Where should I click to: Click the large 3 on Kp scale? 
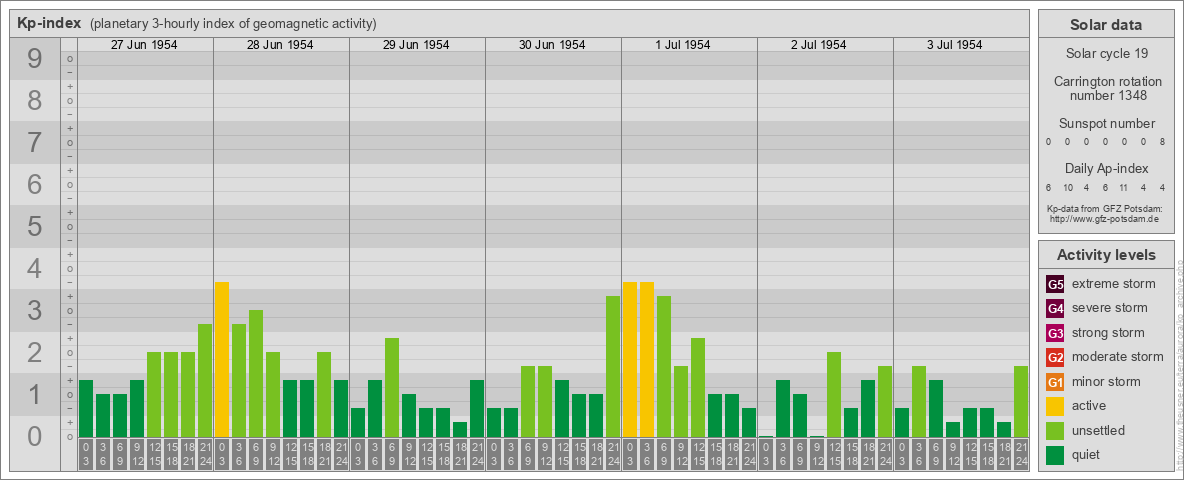[x=35, y=310]
